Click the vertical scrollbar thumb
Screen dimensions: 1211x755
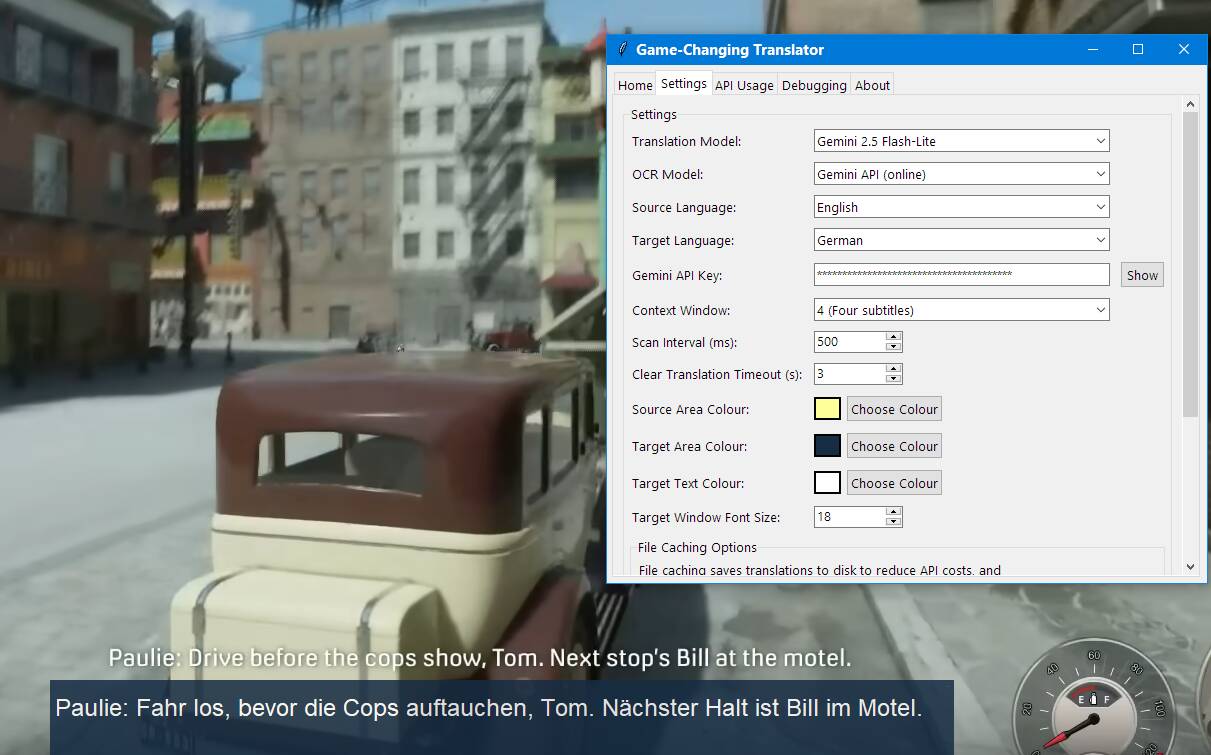tap(1190, 264)
